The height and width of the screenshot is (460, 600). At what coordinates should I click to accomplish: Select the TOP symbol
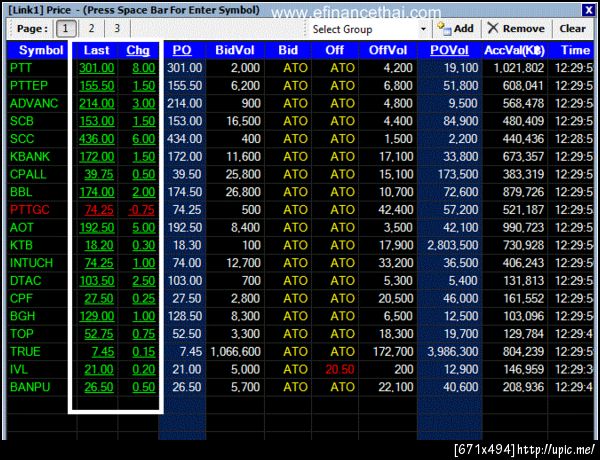[22, 334]
